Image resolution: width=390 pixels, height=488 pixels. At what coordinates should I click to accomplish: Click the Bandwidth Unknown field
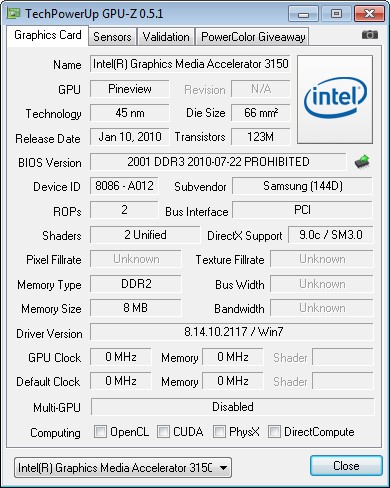322,308
